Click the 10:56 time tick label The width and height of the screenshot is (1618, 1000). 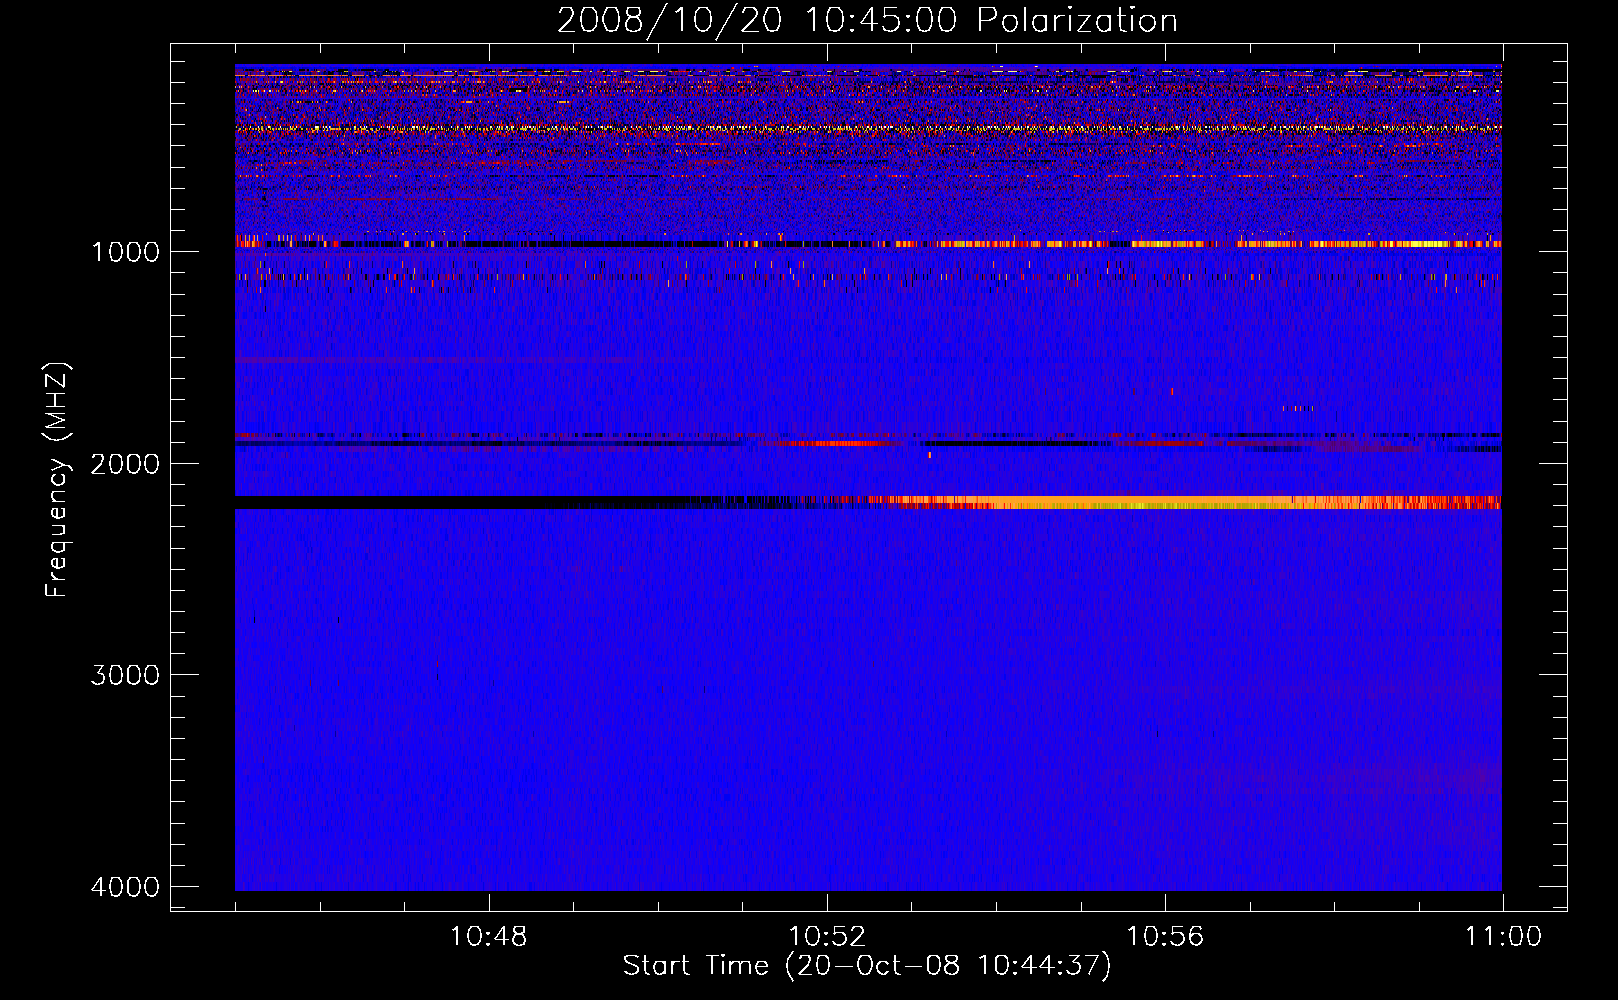(1165, 937)
